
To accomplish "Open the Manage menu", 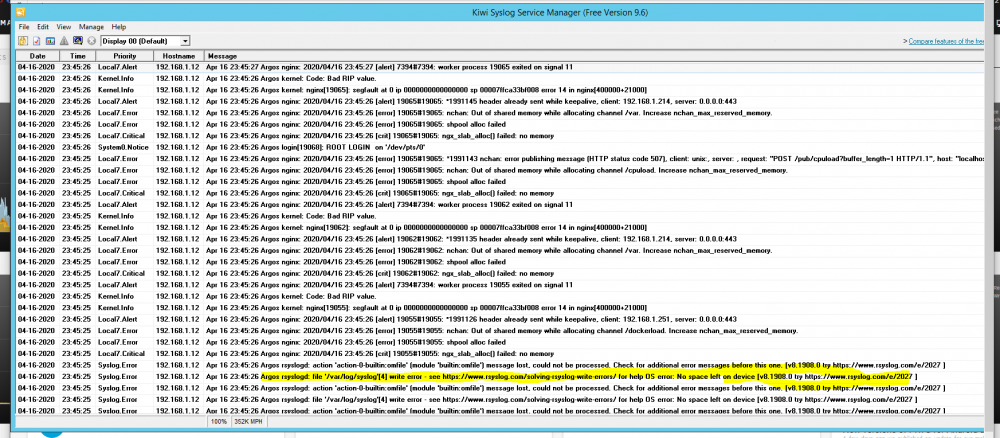I will 91,27.
